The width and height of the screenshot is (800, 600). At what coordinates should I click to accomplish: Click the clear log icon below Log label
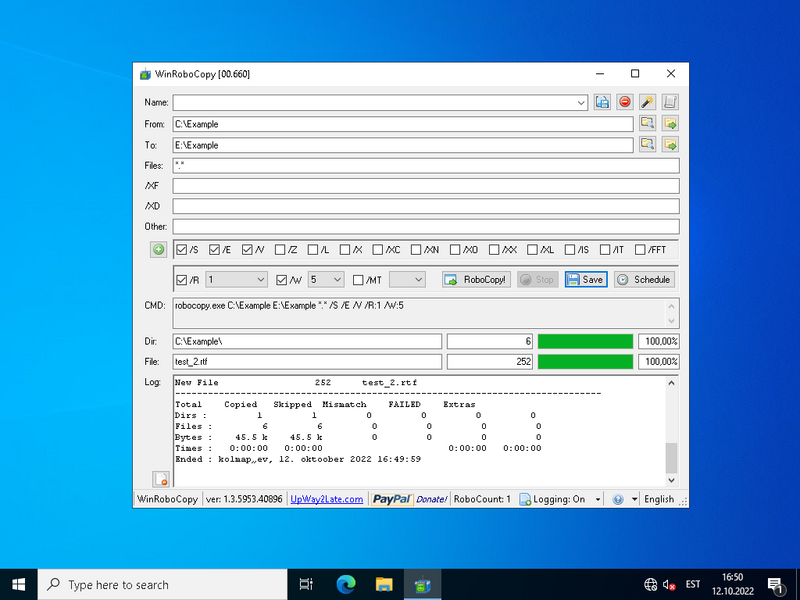(x=161, y=479)
